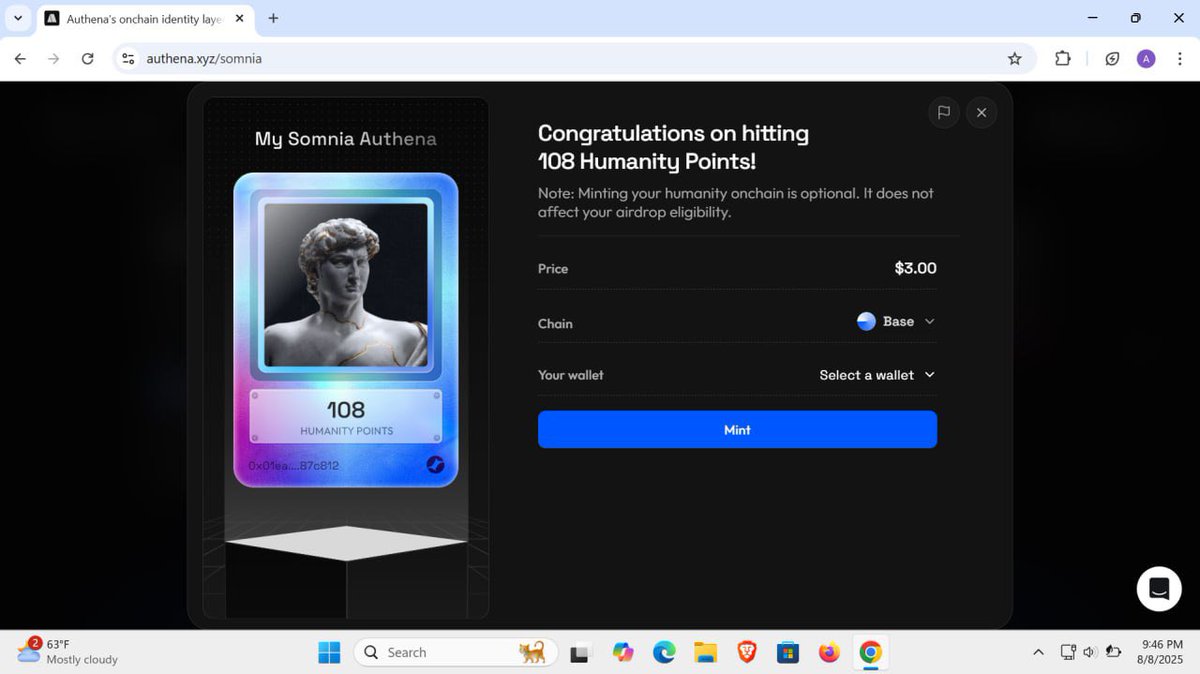Image resolution: width=1200 pixels, height=674 pixels.
Task: Launch Brave browser from the taskbar
Action: [746, 652]
